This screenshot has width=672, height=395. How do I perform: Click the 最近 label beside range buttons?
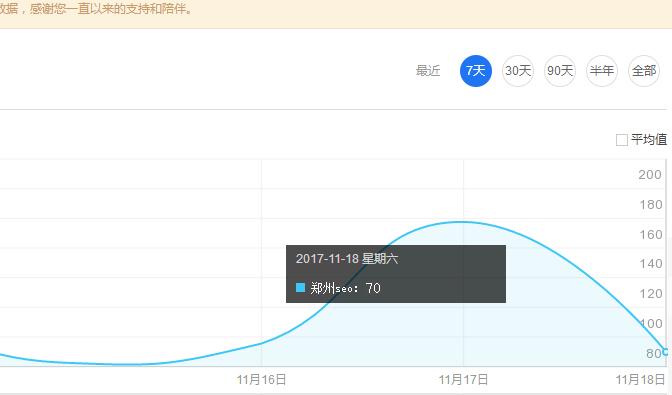coord(428,71)
